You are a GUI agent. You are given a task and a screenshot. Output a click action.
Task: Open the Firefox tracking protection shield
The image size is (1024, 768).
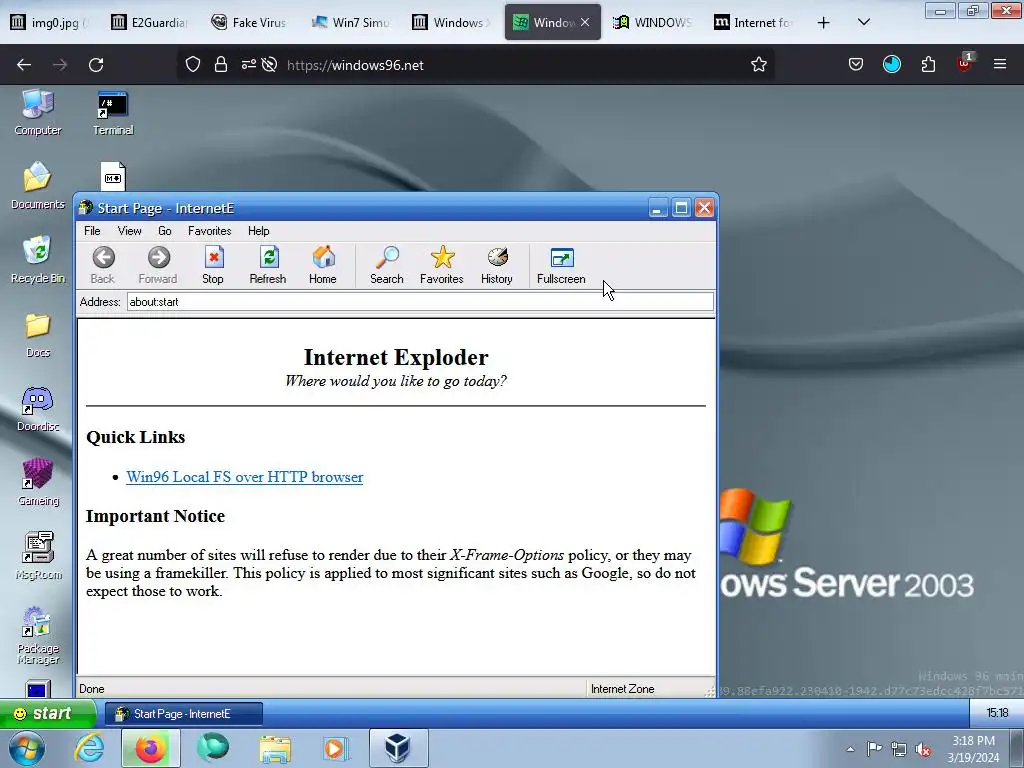click(x=193, y=65)
